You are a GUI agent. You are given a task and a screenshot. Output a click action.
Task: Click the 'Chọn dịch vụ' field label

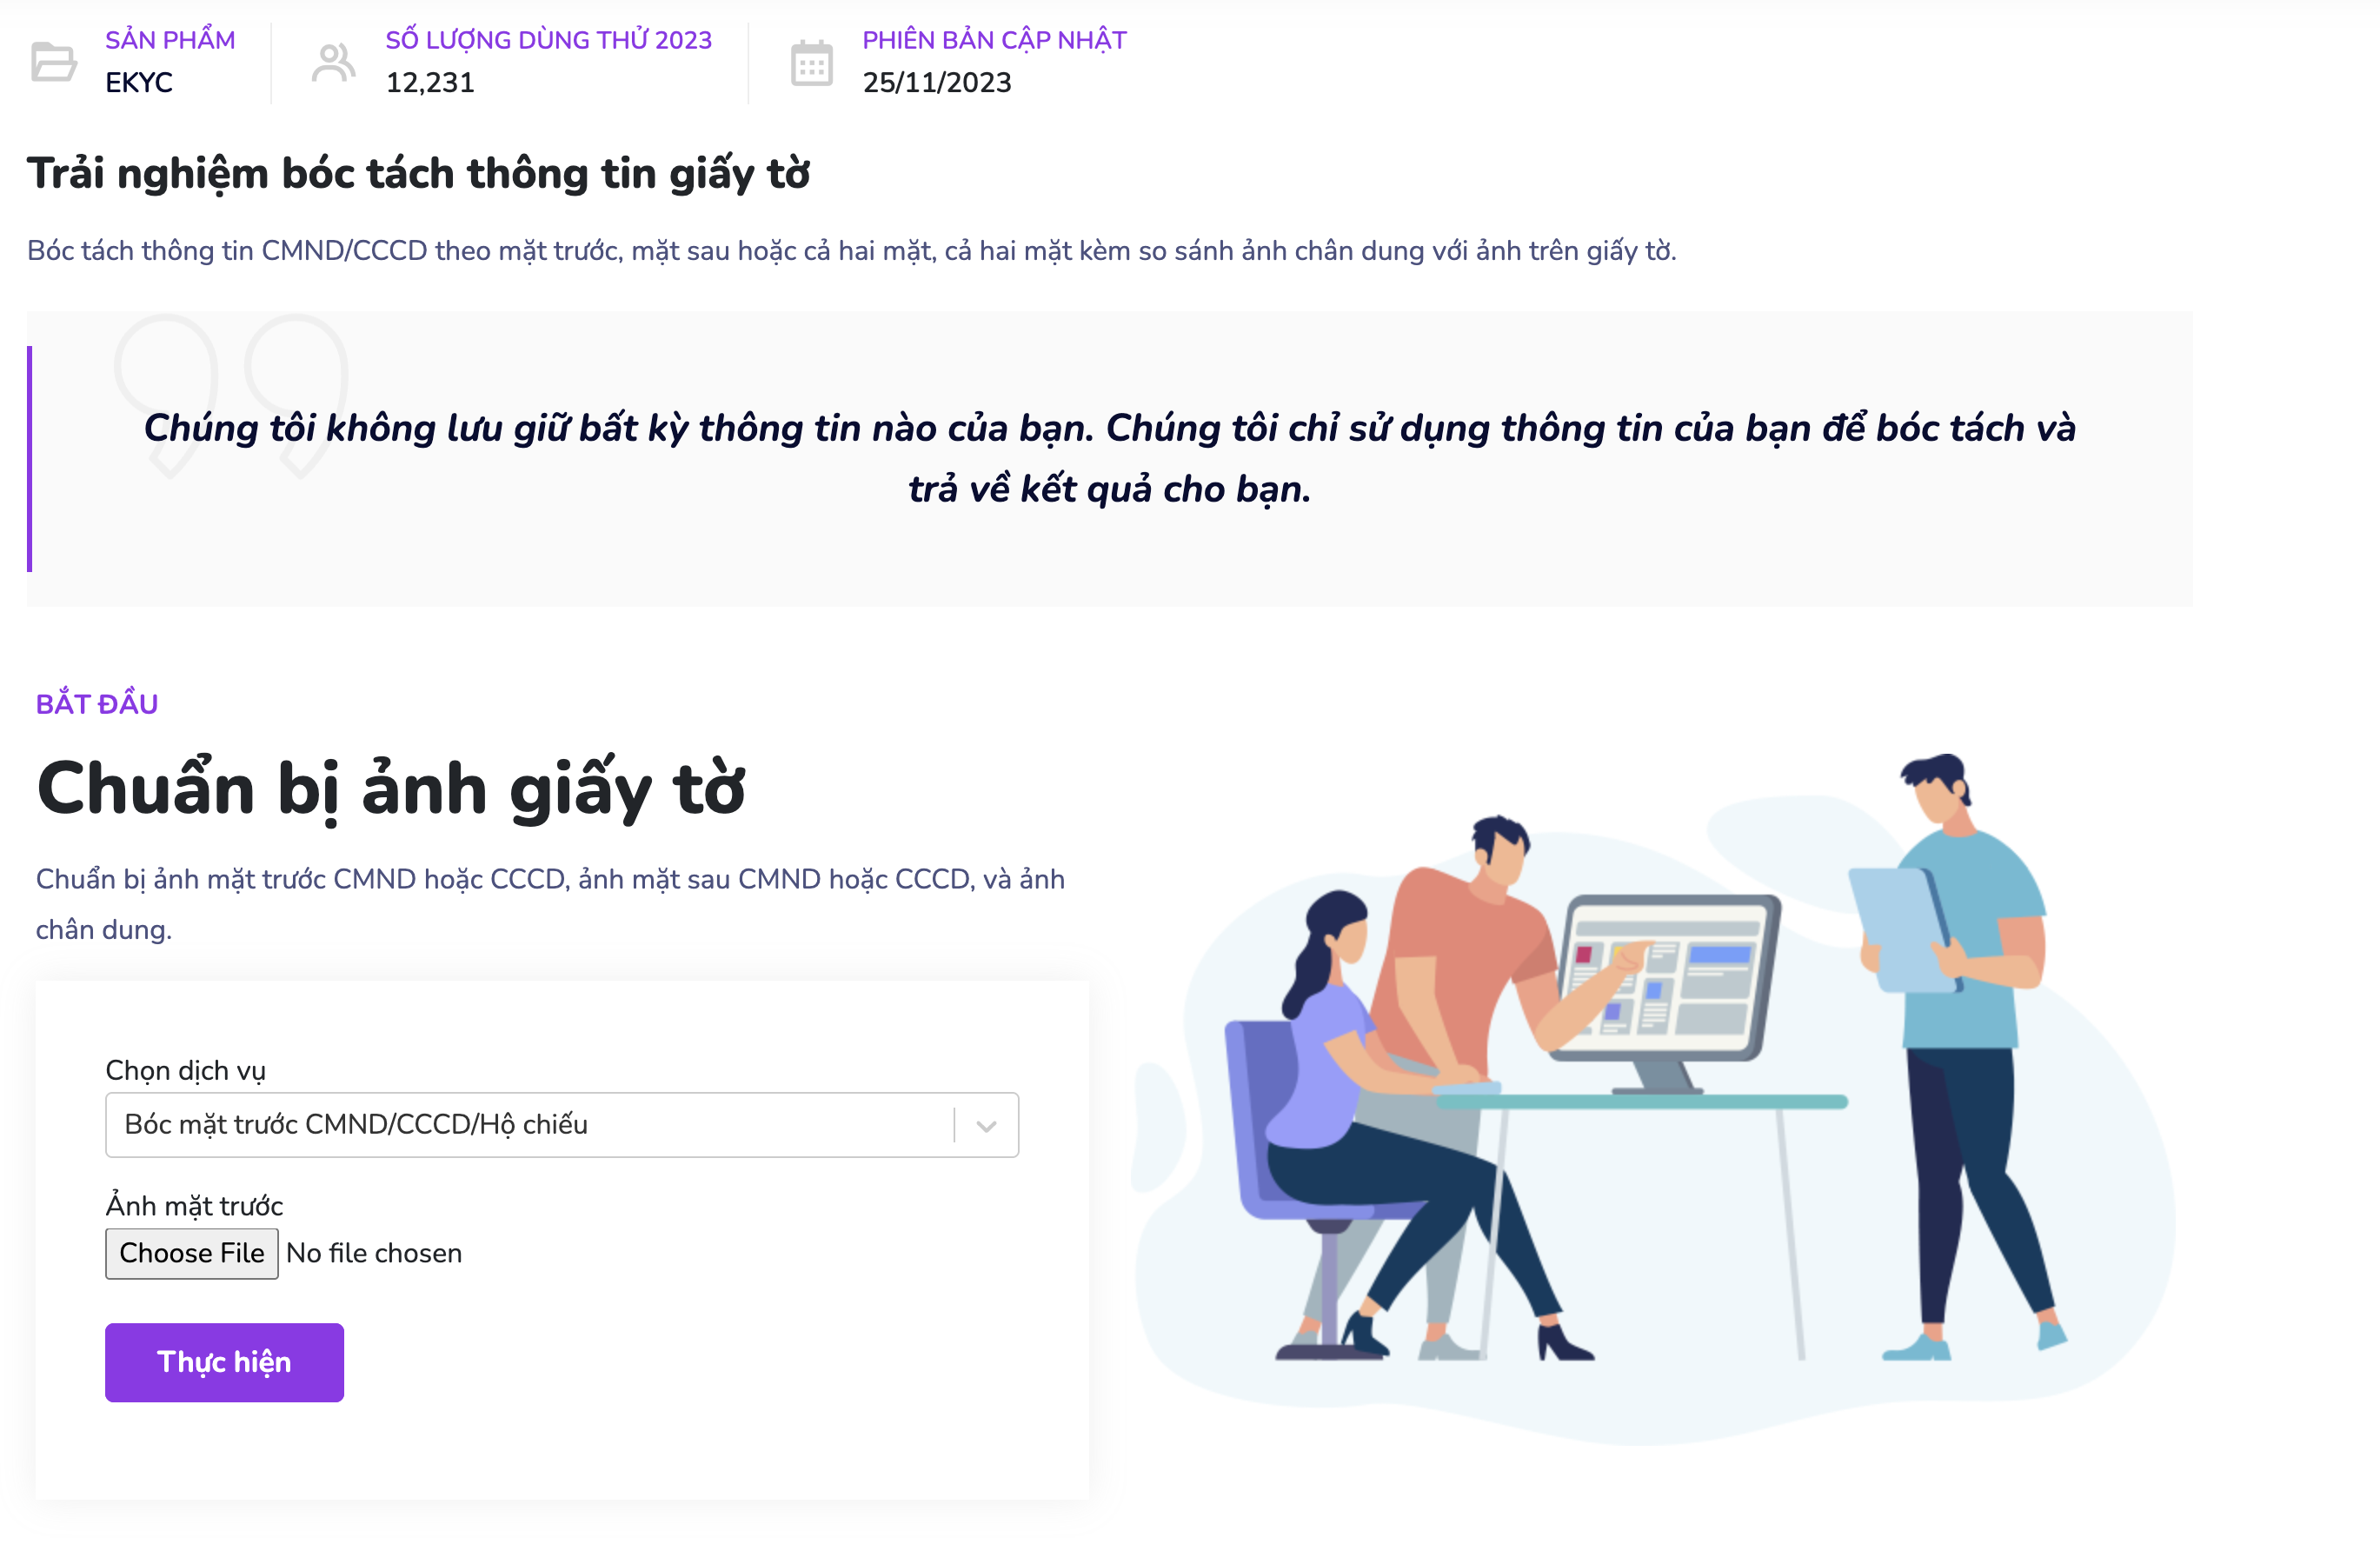(x=186, y=1070)
